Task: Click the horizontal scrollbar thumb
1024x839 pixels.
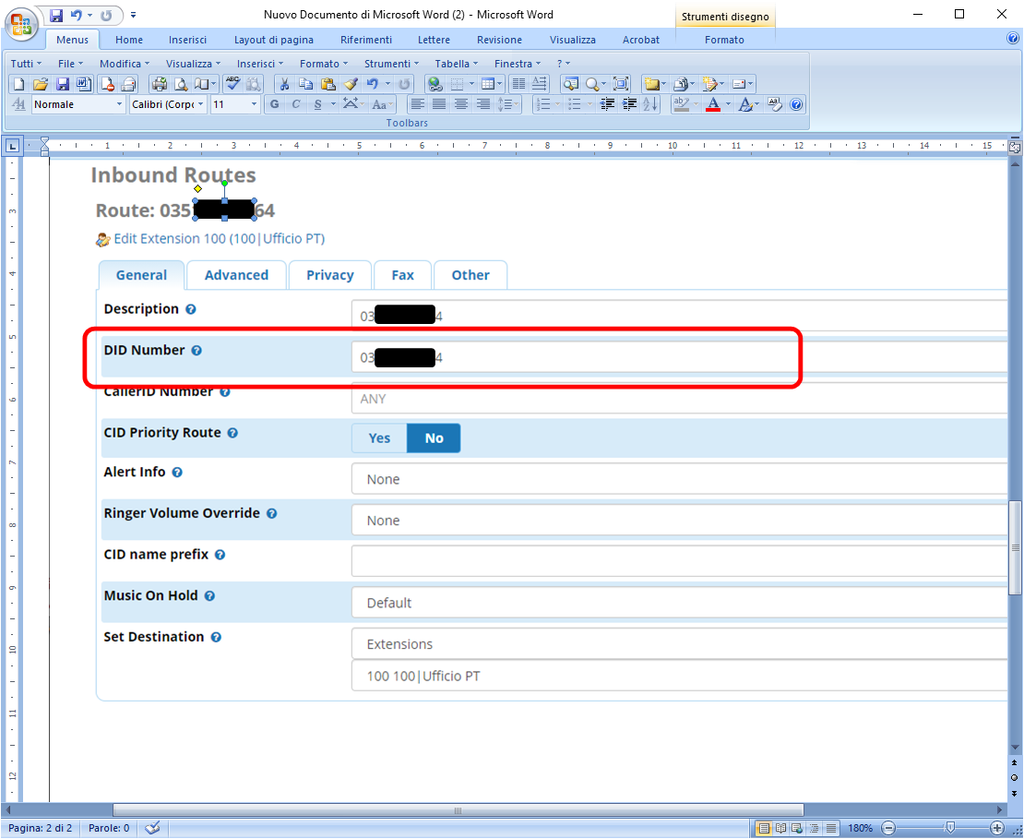Action: [x=458, y=810]
